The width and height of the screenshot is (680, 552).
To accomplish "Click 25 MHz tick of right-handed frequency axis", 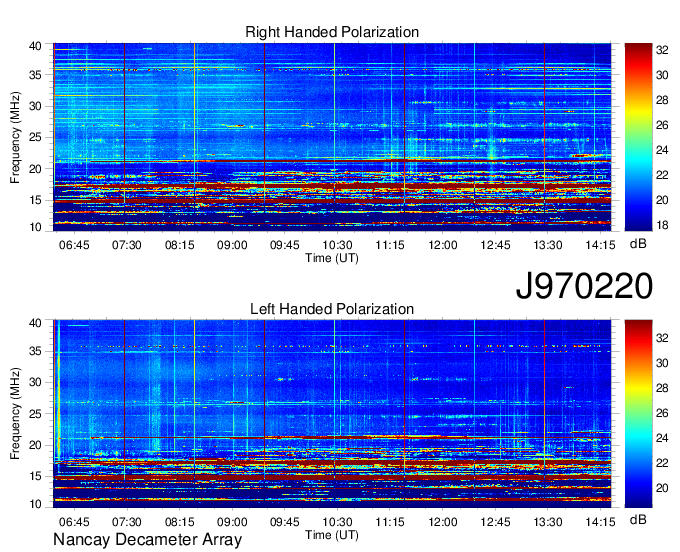I will tap(35, 137).
